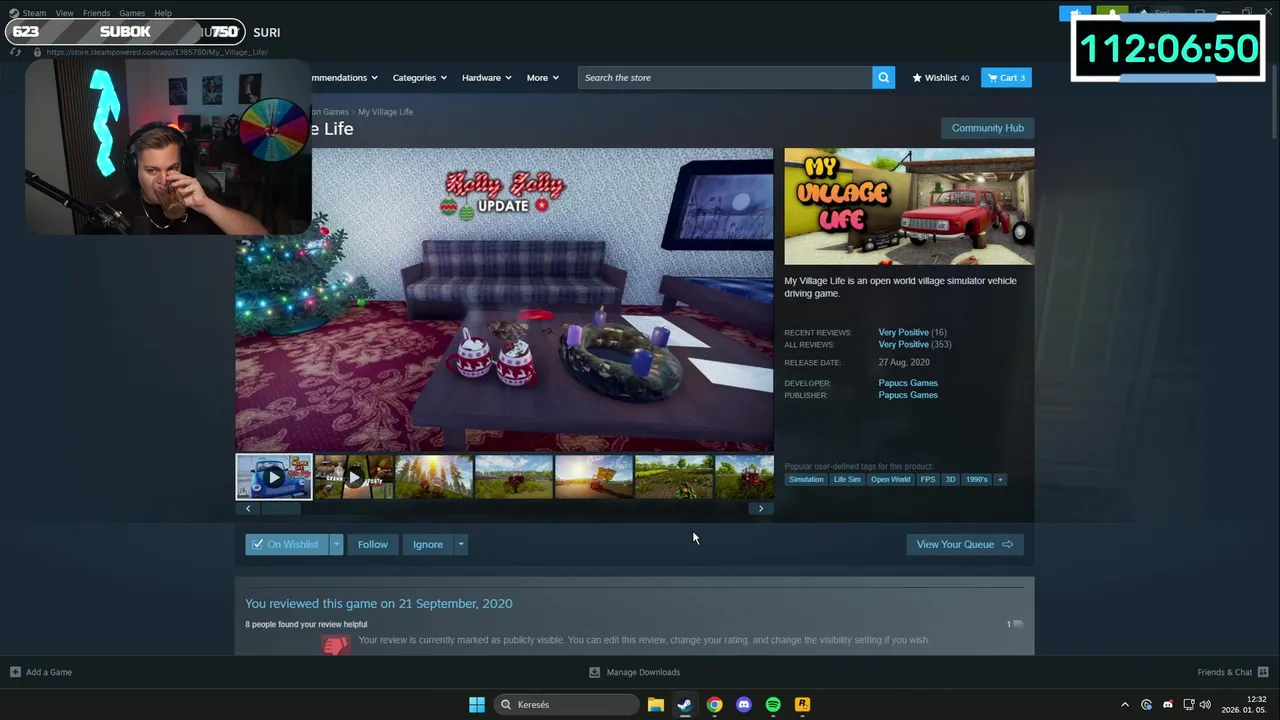Open File Explorer from the taskbar
Screen dimensions: 1280x720
pos(655,704)
